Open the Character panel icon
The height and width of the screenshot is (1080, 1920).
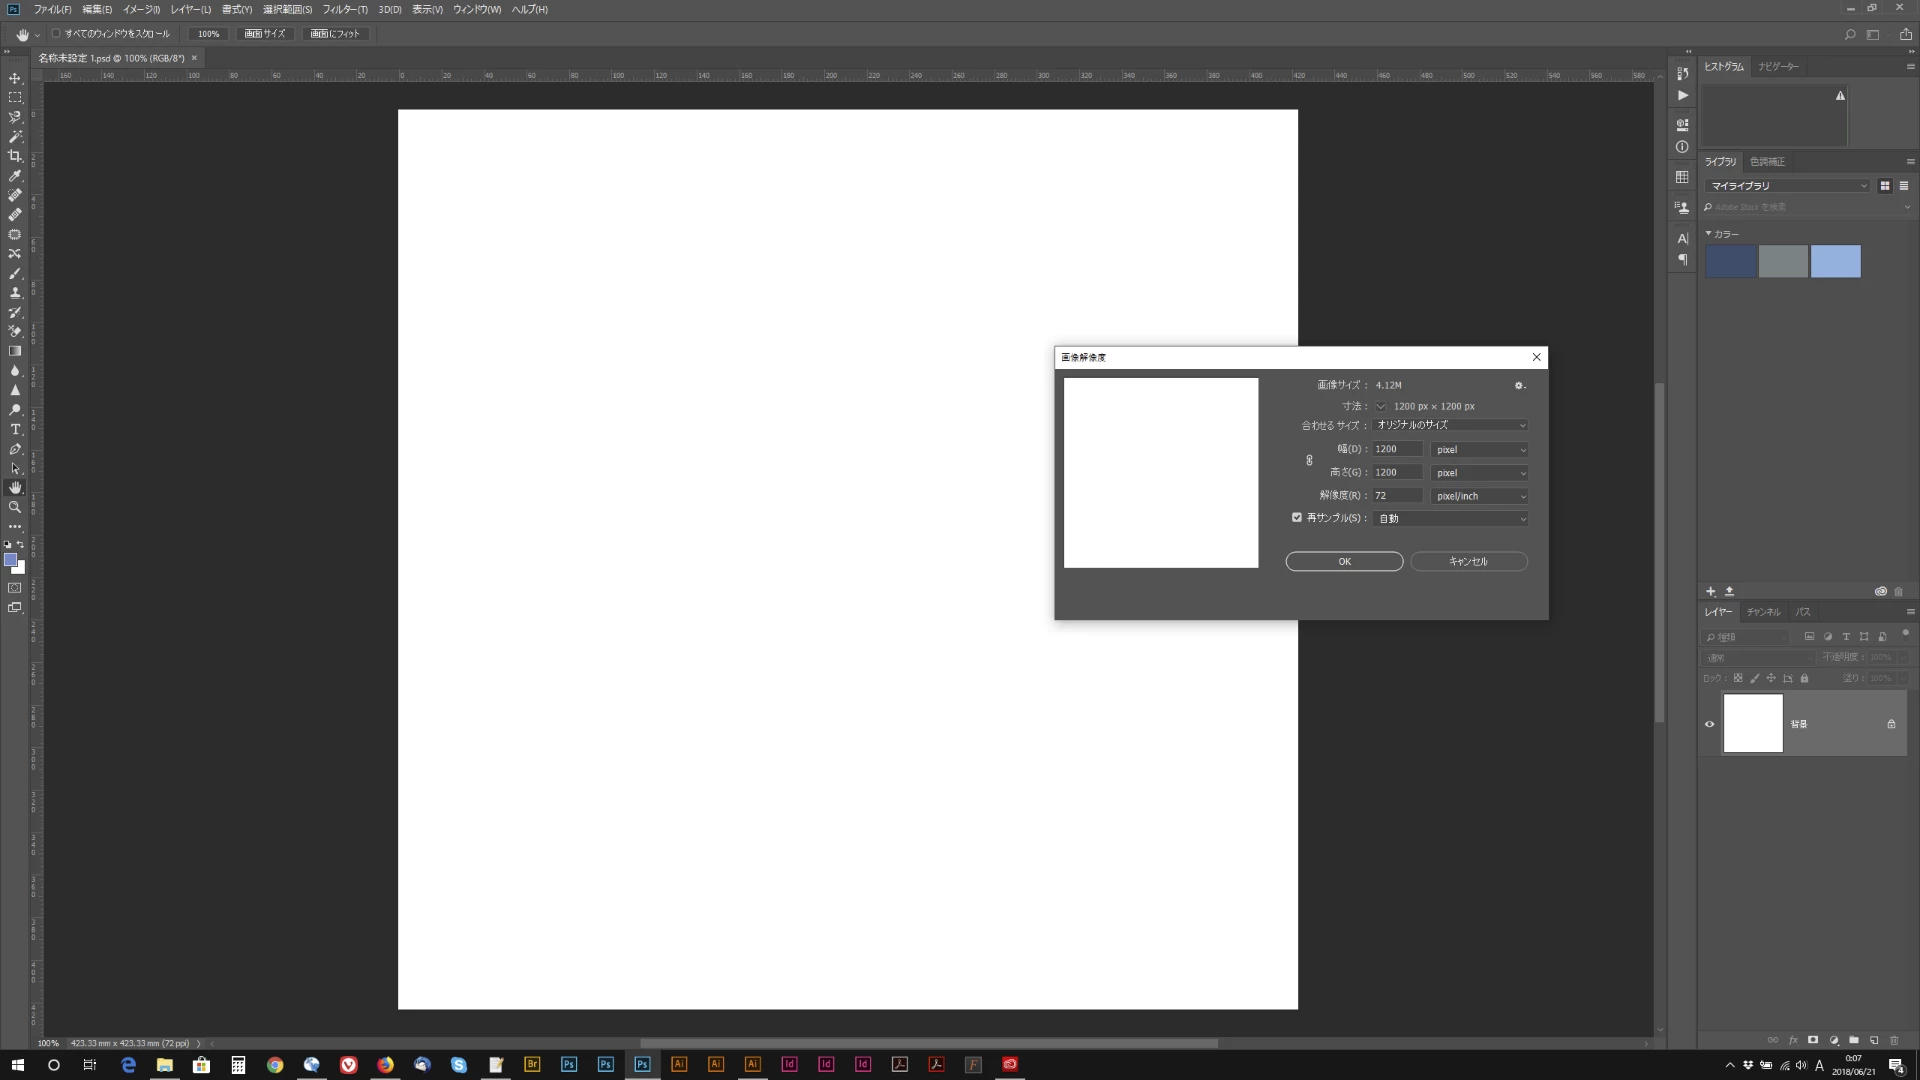(1683, 238)
